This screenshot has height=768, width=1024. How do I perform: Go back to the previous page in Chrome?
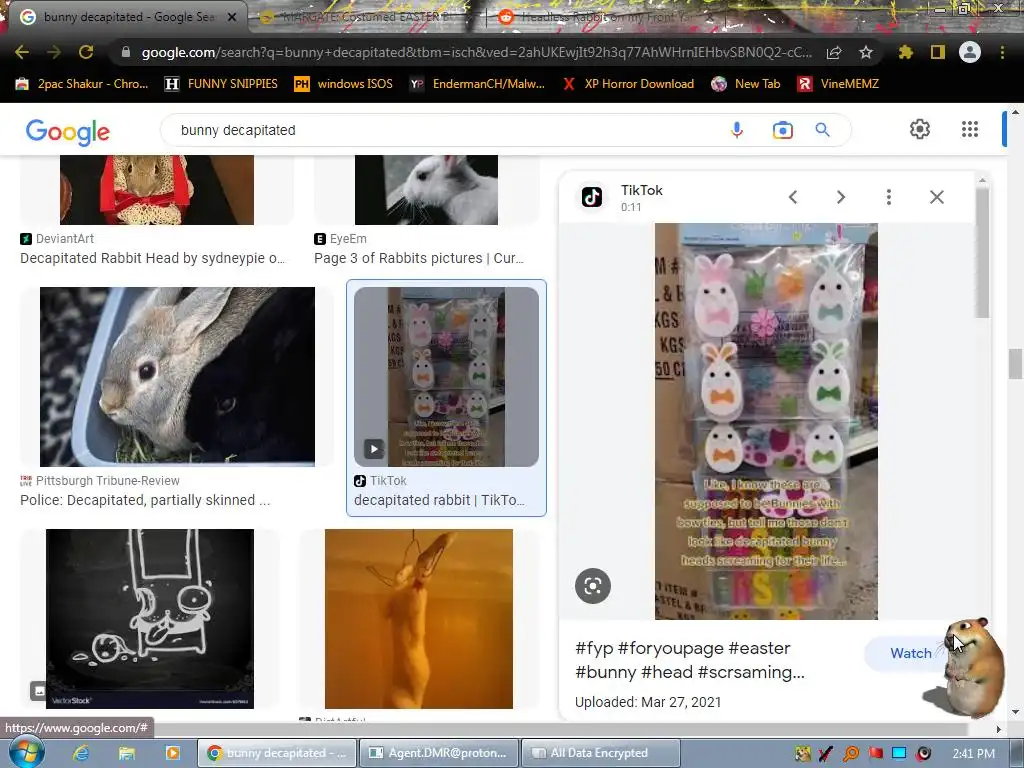tap(22, 52)
